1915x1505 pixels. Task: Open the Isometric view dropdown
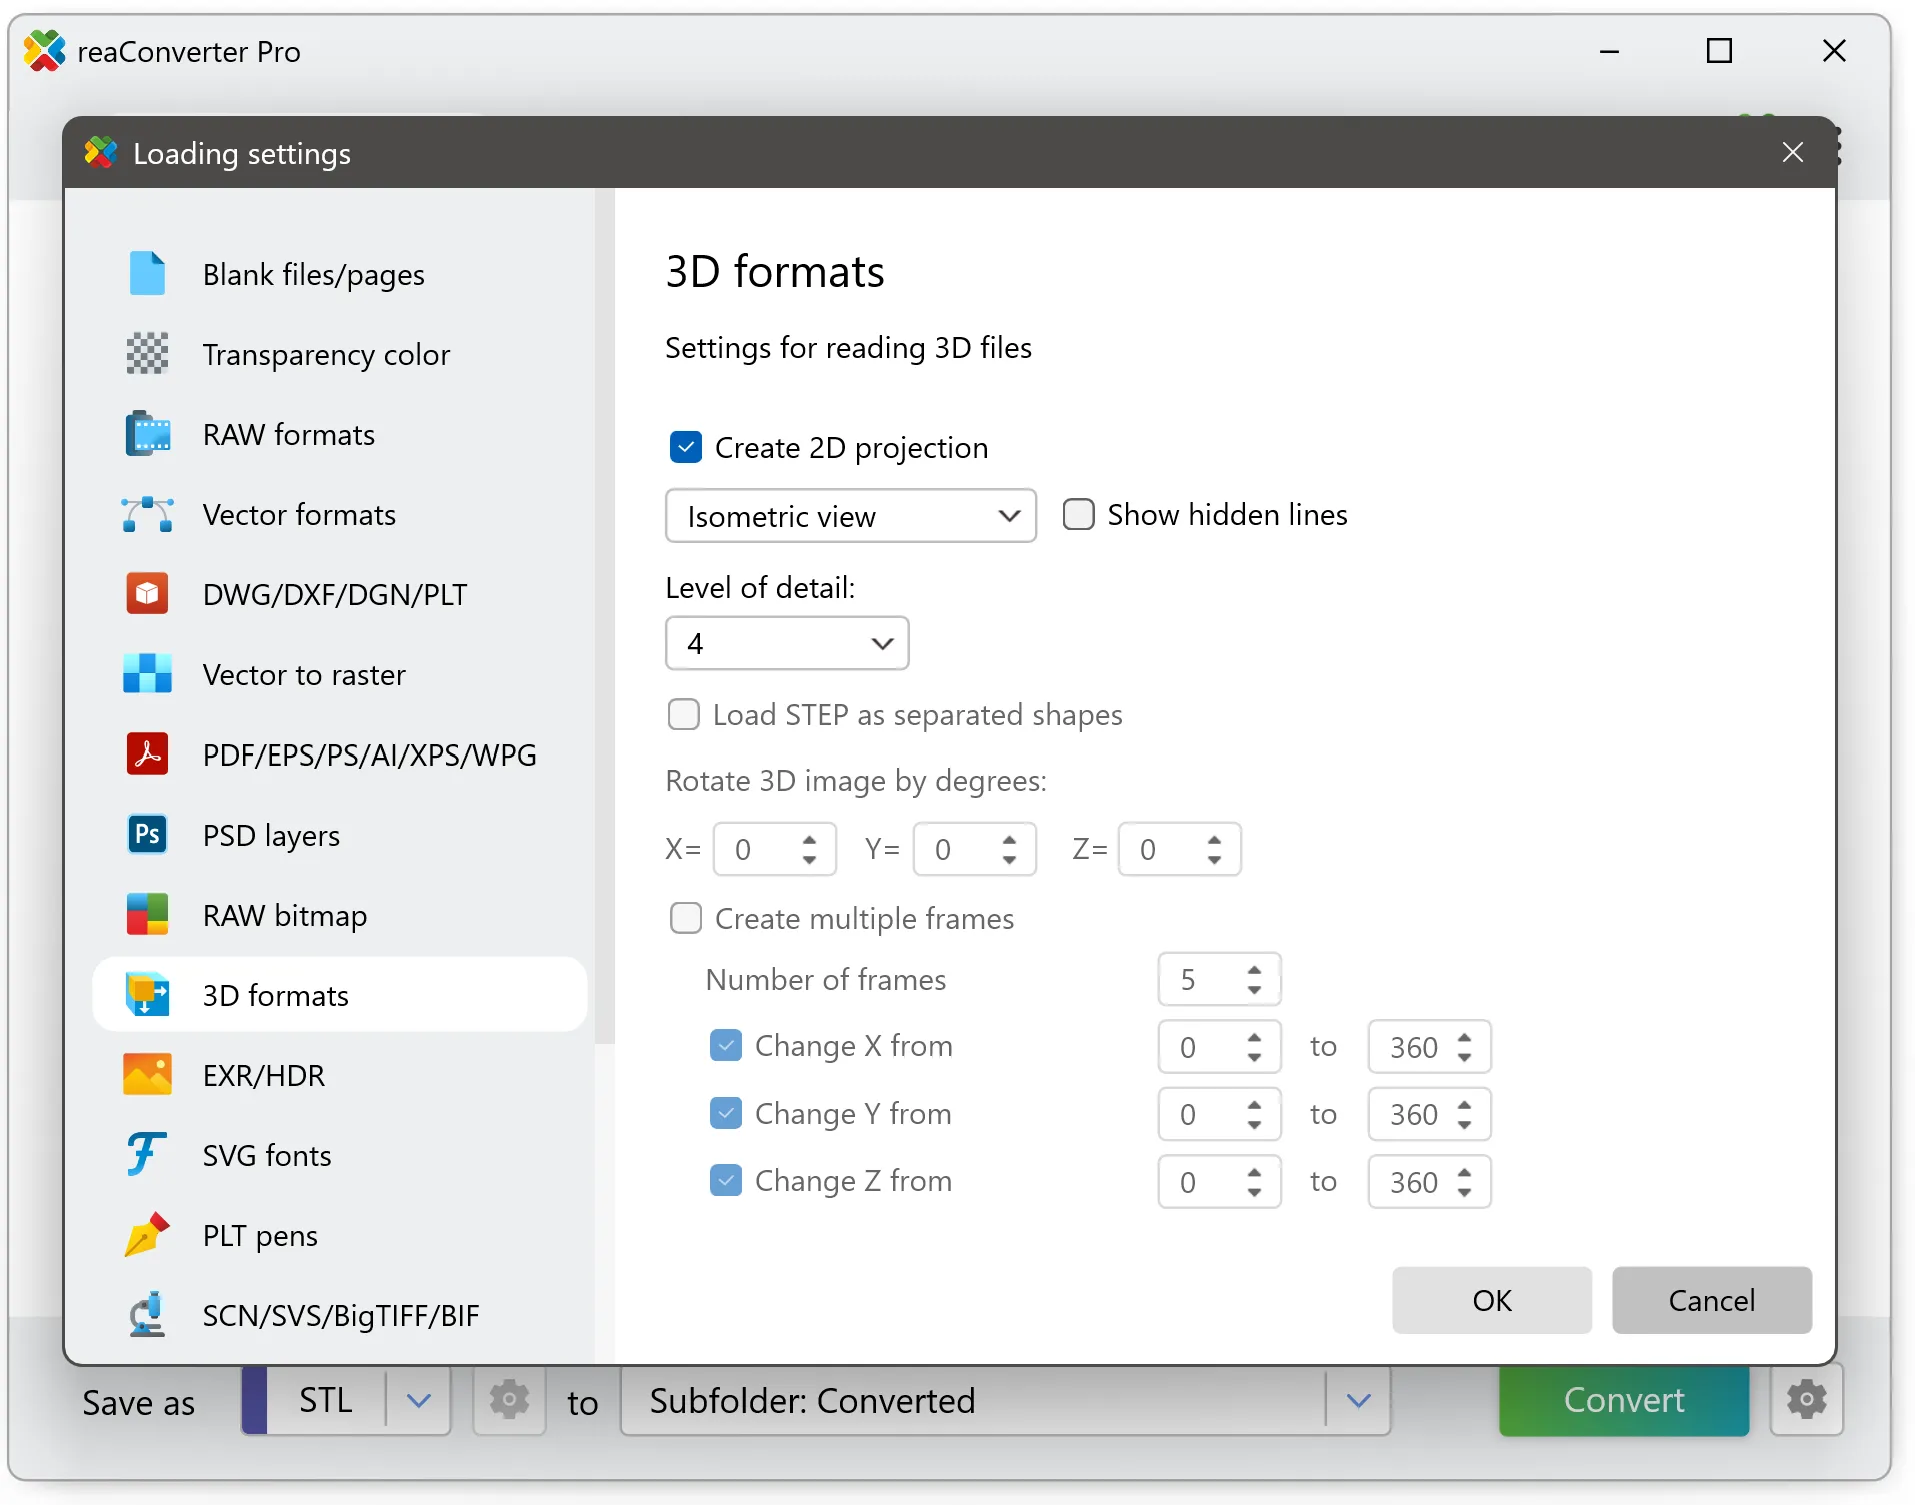pyautogui.click(x=850, y=516)
